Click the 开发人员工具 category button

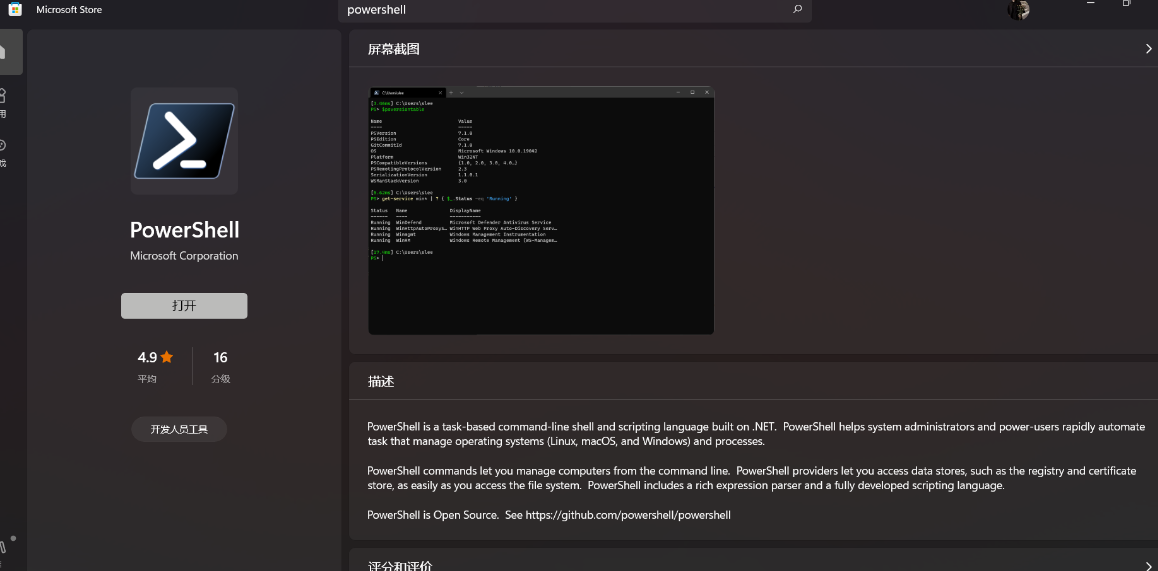click(179, 429)
